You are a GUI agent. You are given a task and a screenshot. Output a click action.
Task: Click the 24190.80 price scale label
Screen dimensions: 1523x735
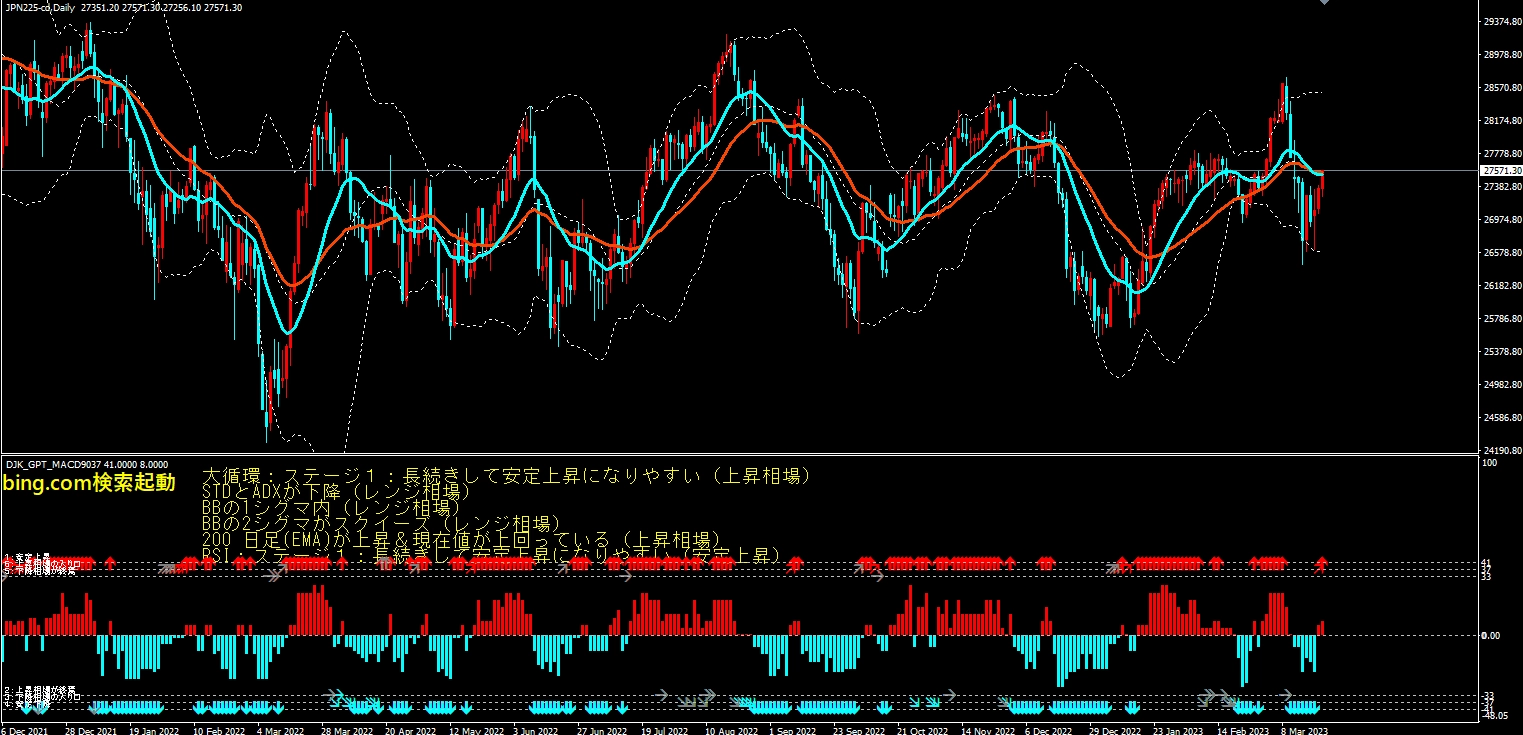(x=1499, y=450)
